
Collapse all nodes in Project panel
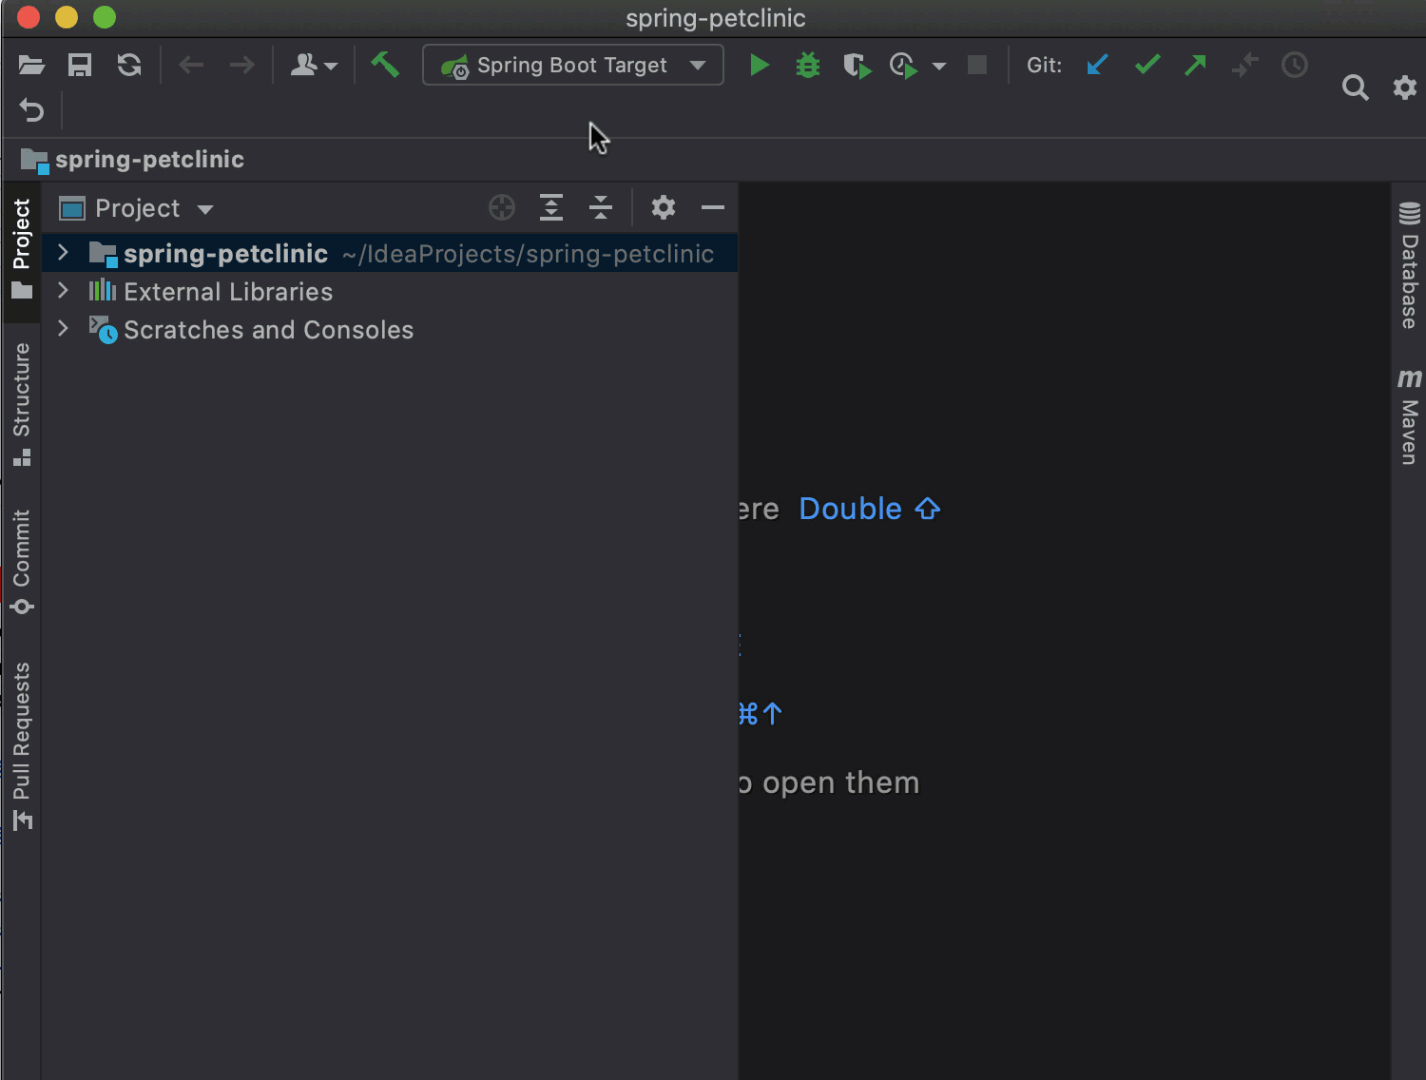(x=600, y=207)
